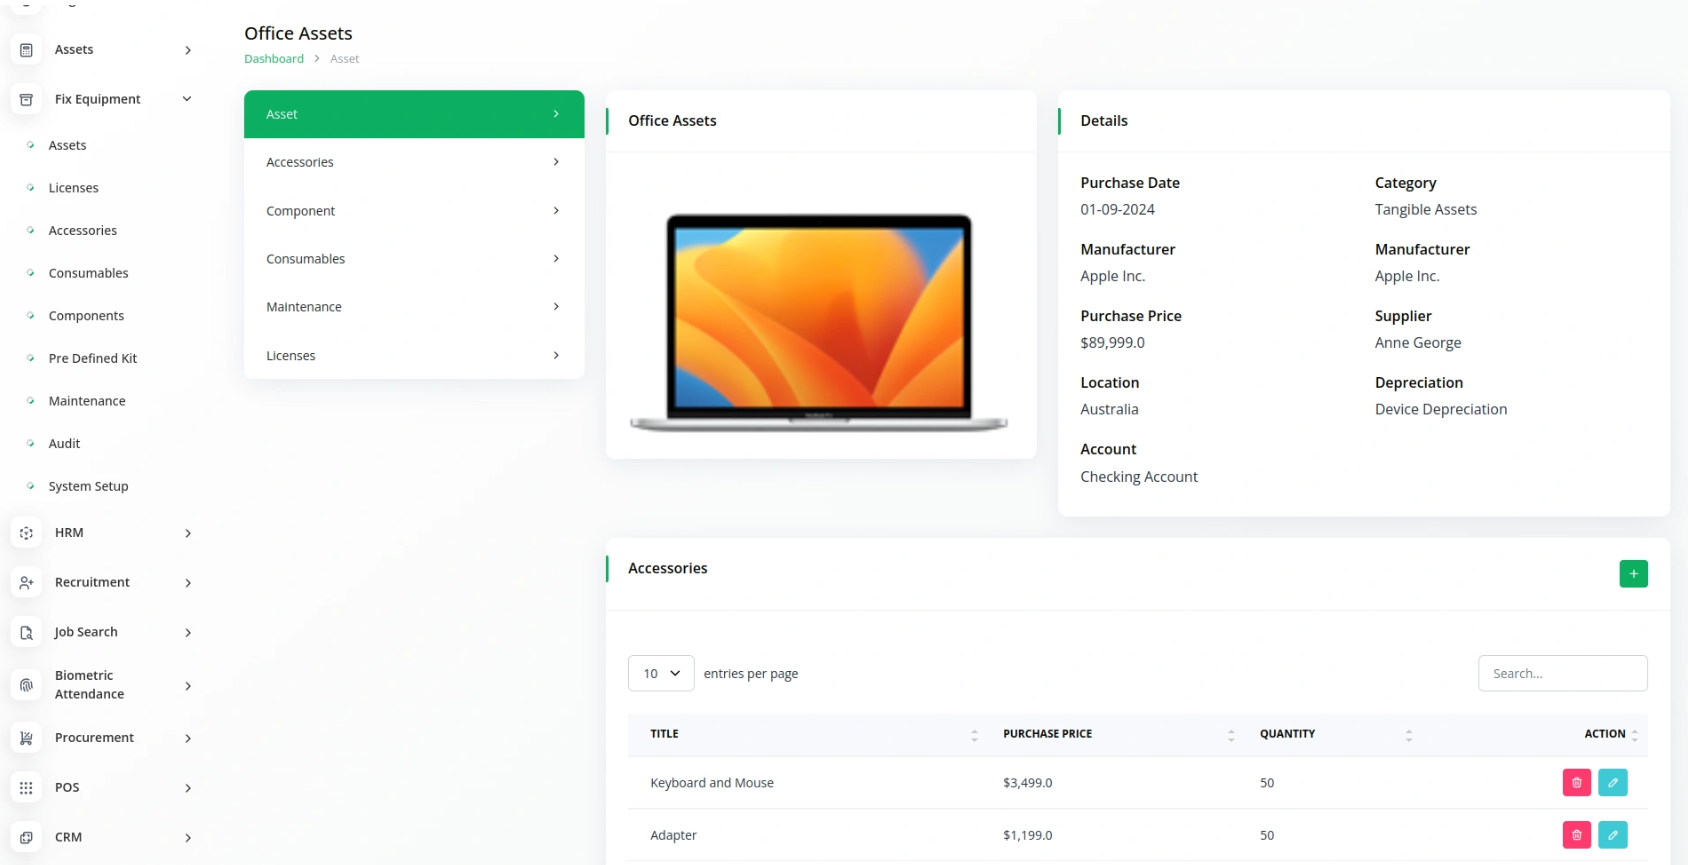
Task: Open Pre Defined Kit in sidebar
Action: [92, 359]
